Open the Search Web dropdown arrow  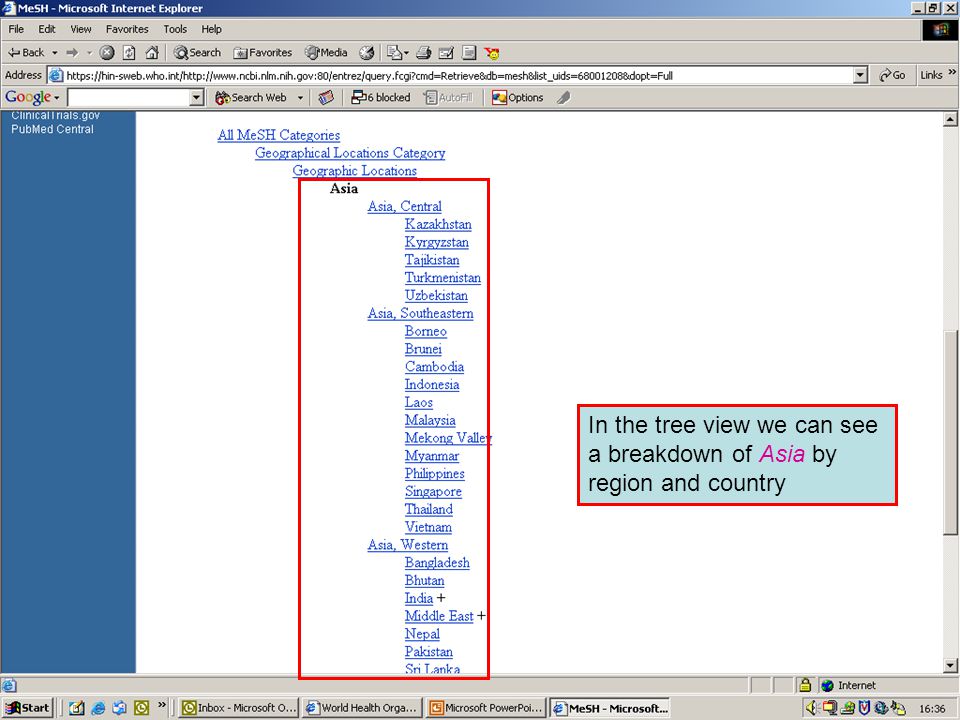pyautogui.click(x=300, y=98)
